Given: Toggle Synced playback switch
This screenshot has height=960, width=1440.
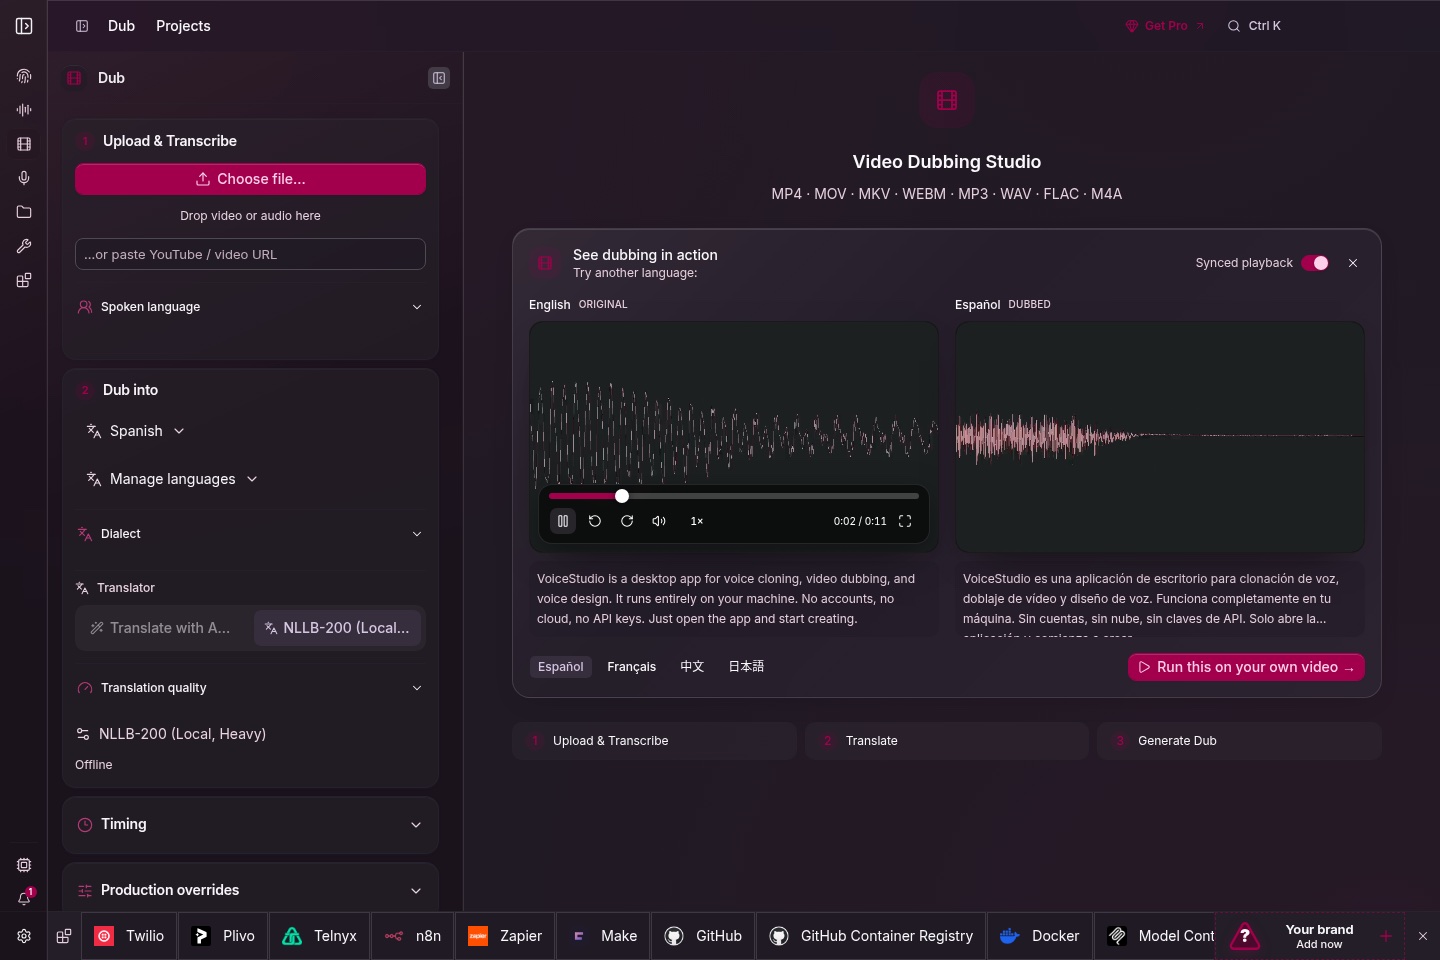Looking at the screenshot, I should (x=1315, y=263).
